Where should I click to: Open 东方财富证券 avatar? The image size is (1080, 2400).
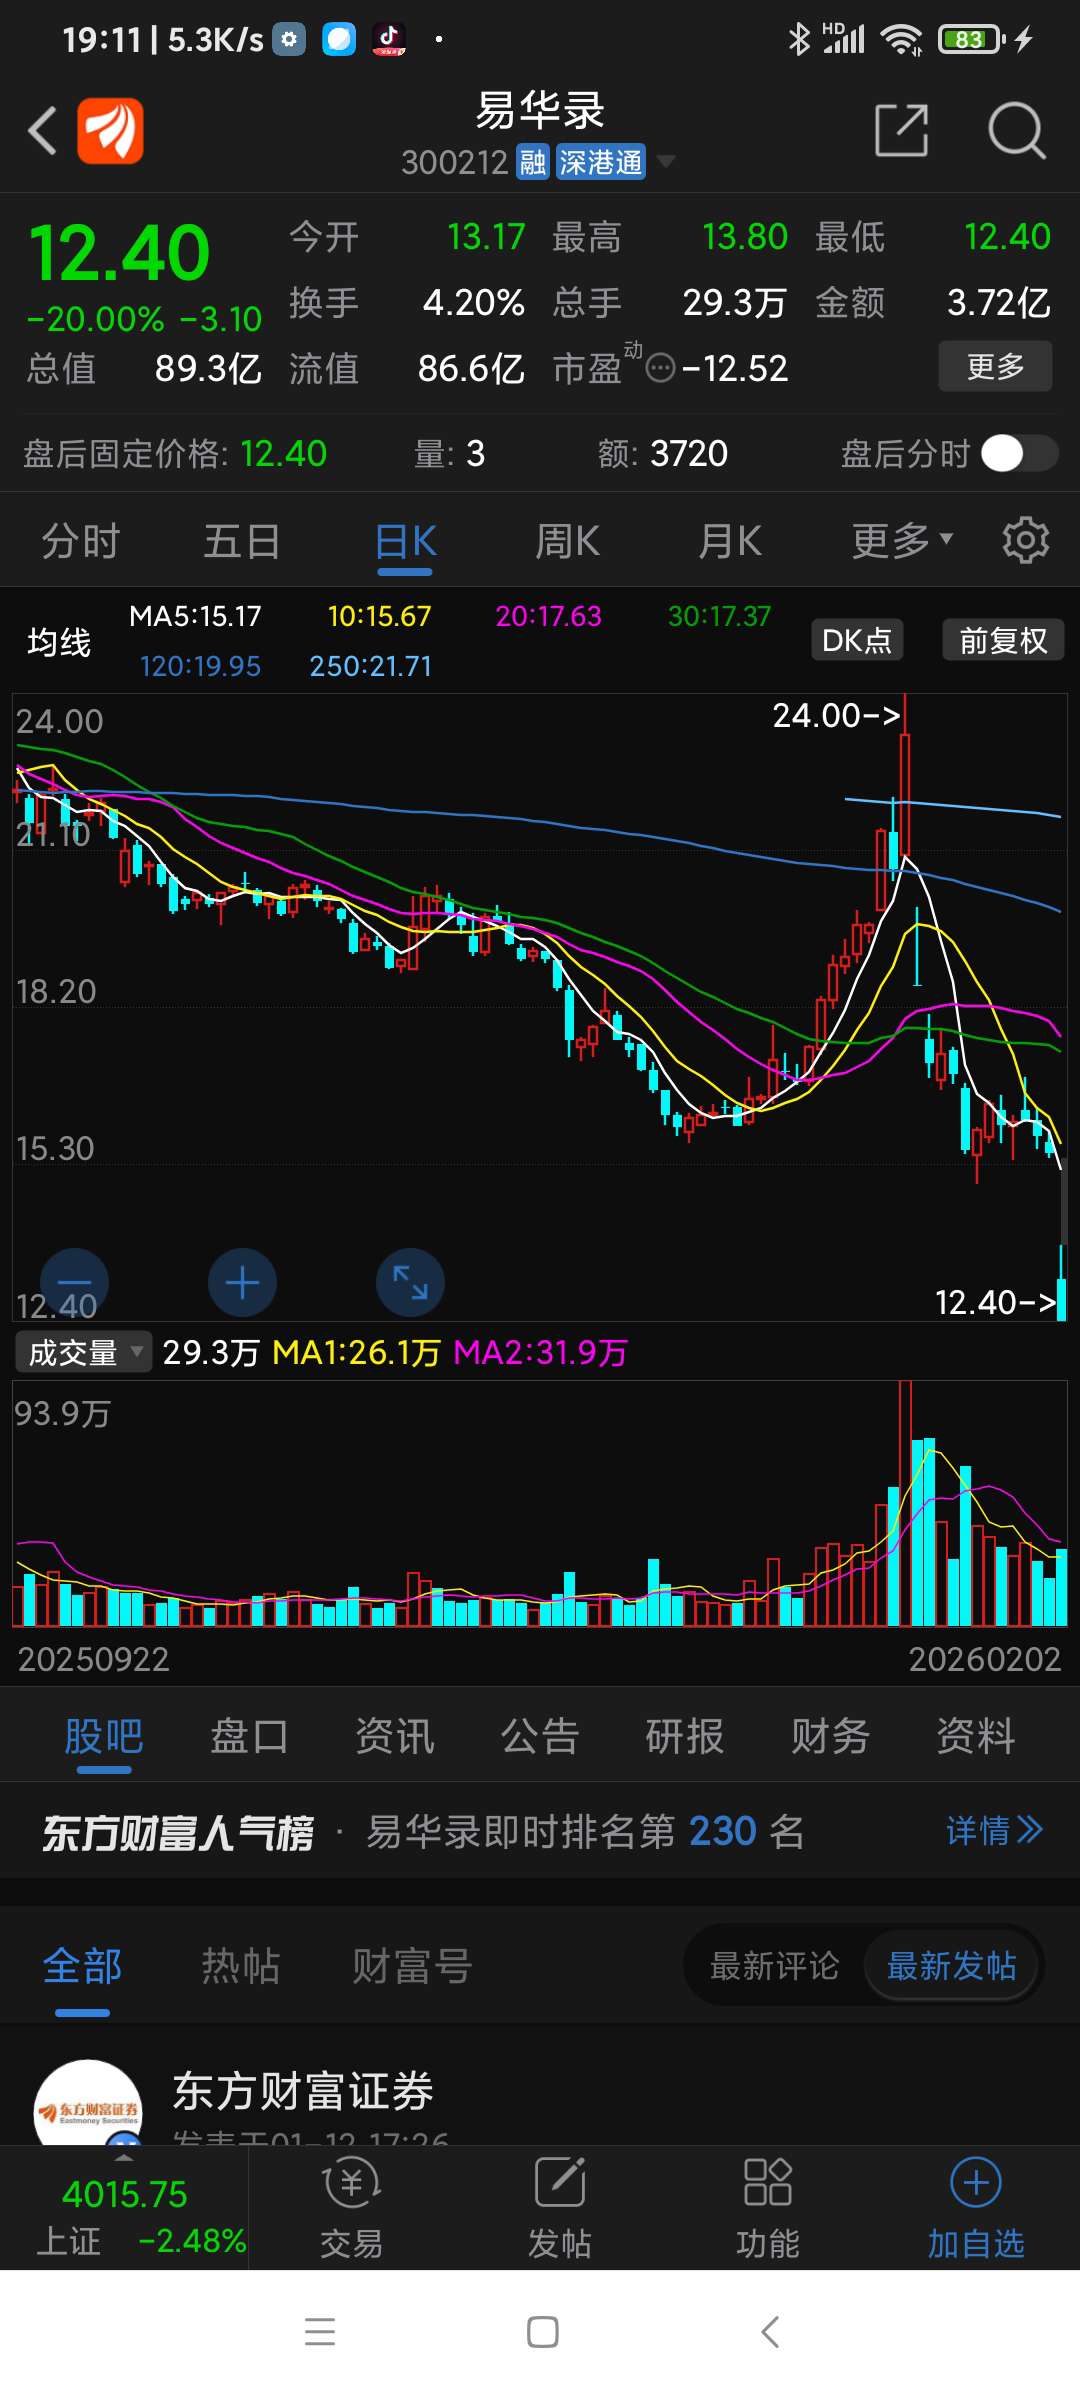88,2102
